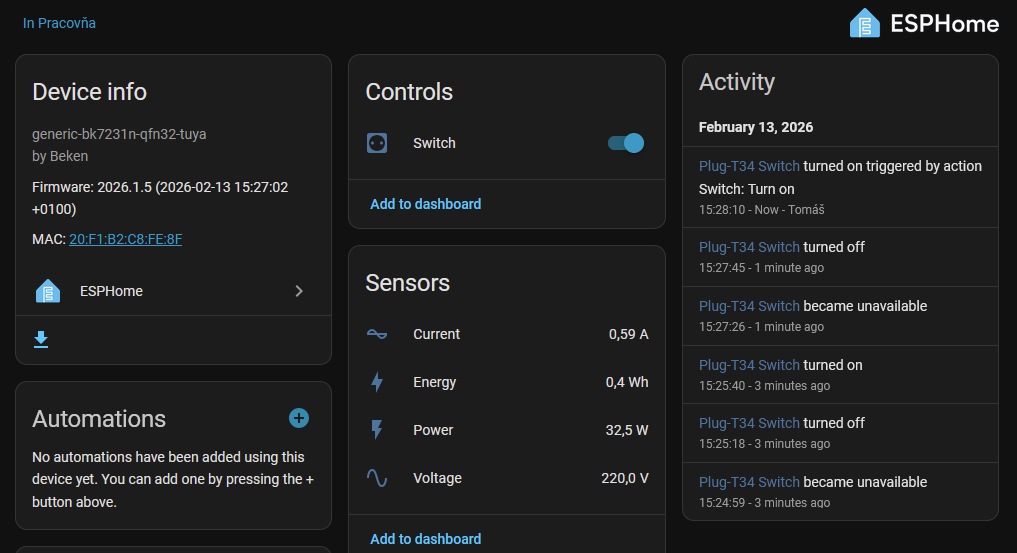Toggle the Switch off

pos(626,143)
